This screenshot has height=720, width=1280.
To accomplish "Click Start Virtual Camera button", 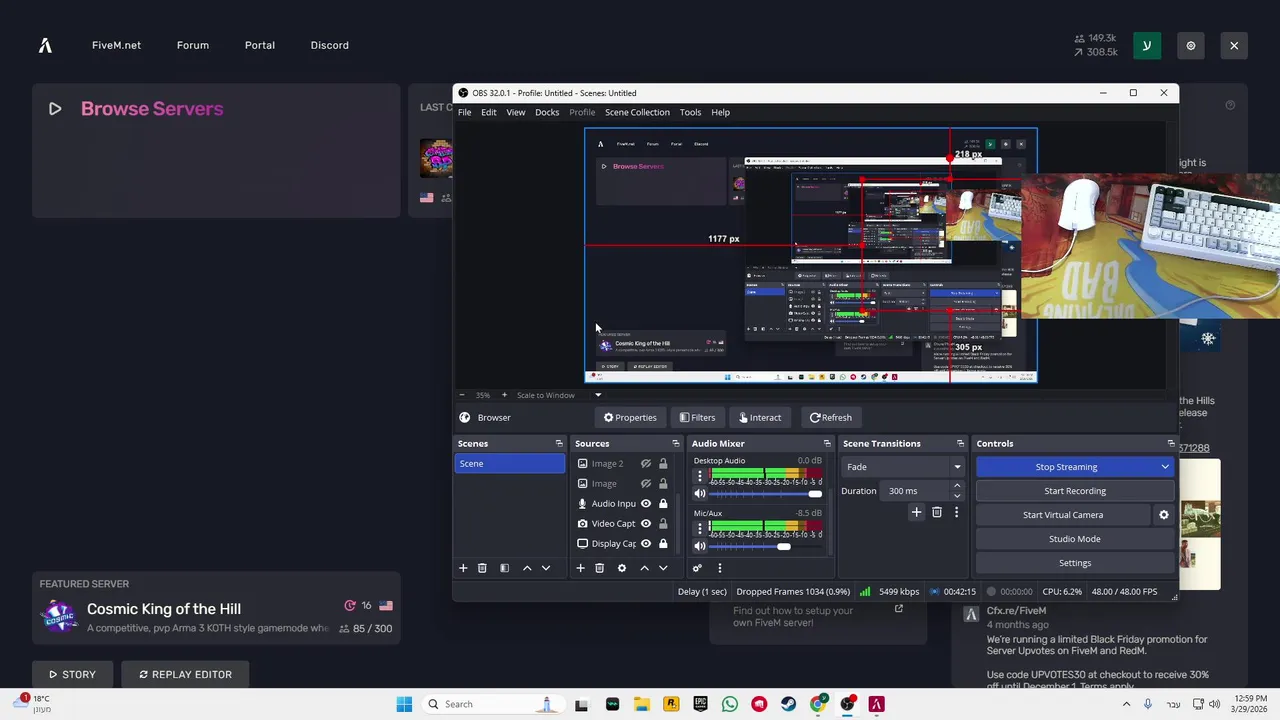I will click(1063, 515).
